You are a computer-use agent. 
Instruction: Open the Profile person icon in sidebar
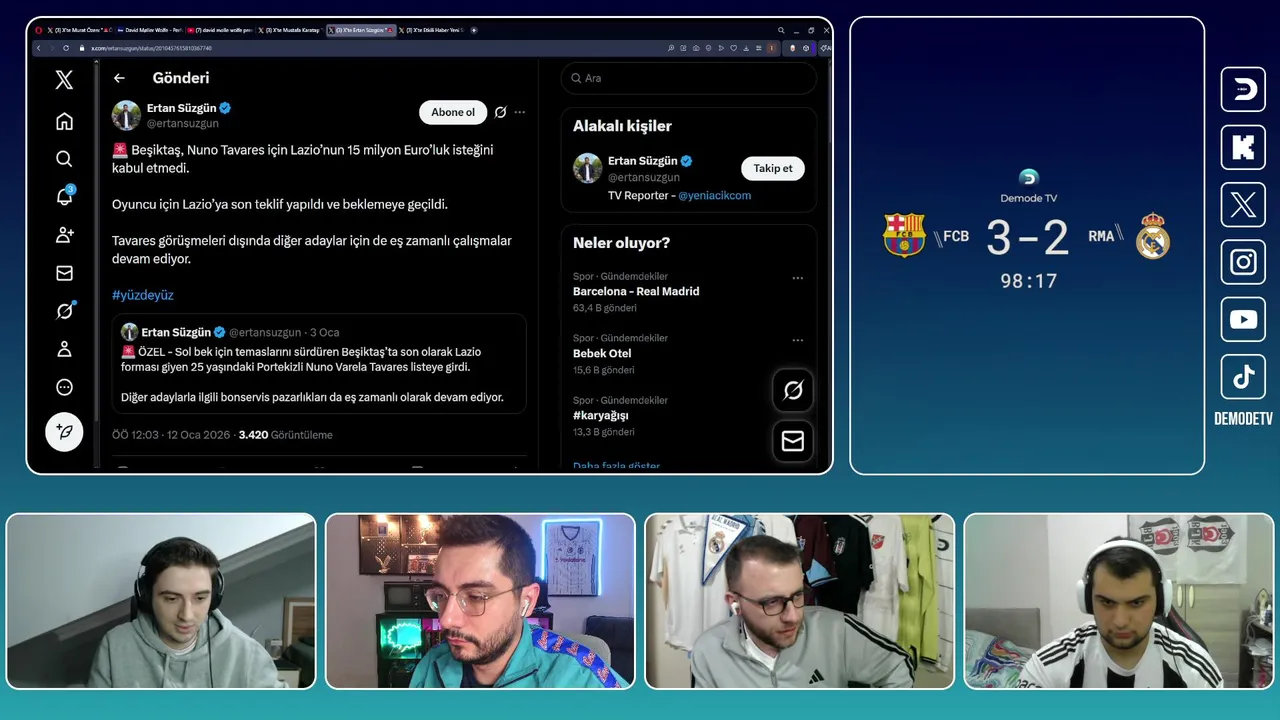point(64,349)
